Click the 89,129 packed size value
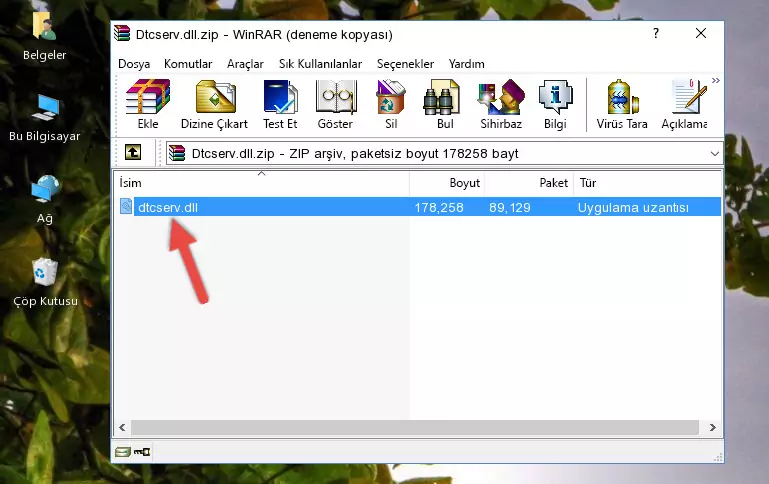The height and width of the screenshot is (484, 769). pyautogui.click(x=510, y=207)
